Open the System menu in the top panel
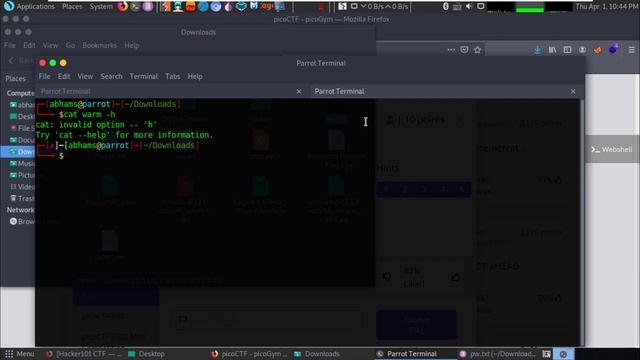This screenshot has height=360, width=640. click(101, 7)
